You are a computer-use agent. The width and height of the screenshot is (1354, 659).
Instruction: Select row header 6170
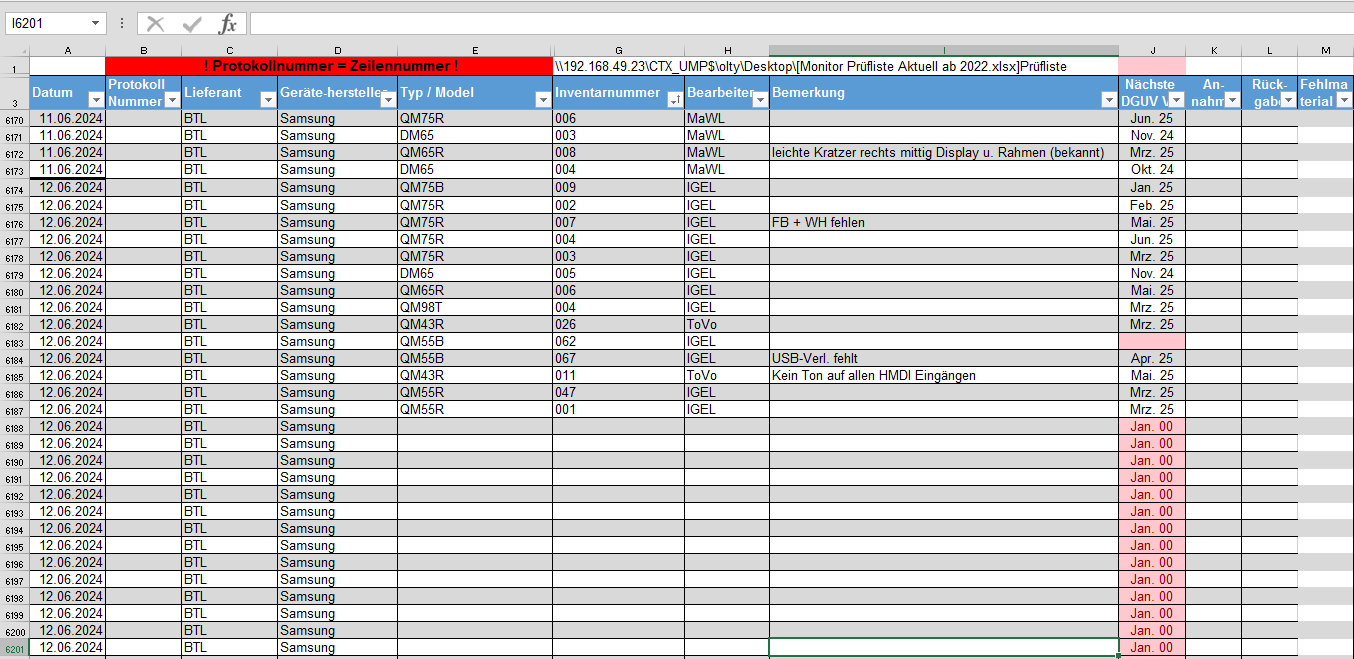click(14, 119)
